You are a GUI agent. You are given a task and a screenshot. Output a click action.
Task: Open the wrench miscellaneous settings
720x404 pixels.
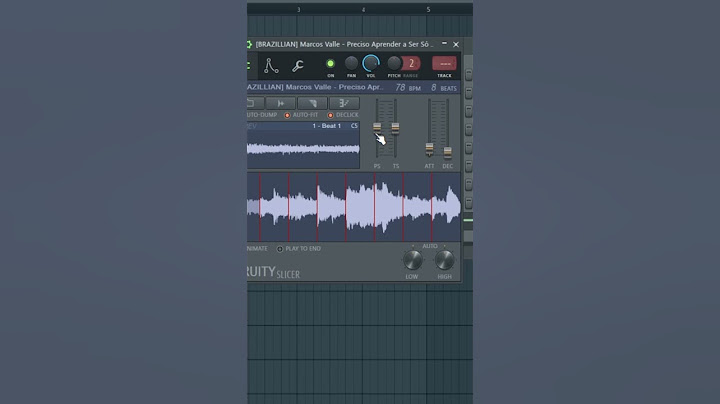pos(298,66)
